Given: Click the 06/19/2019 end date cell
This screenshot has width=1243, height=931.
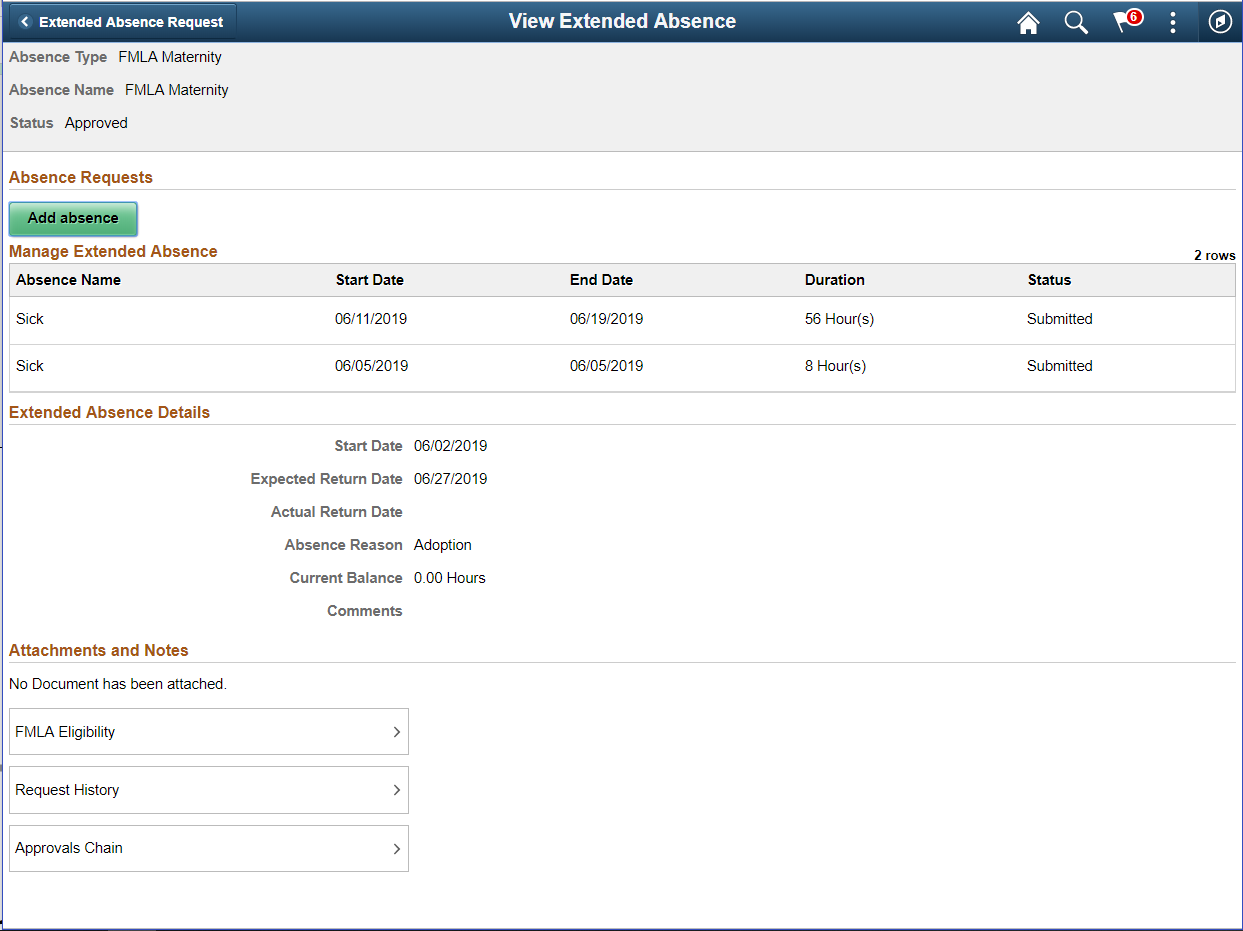Looking at the screenshot, I should coord(607,319).
